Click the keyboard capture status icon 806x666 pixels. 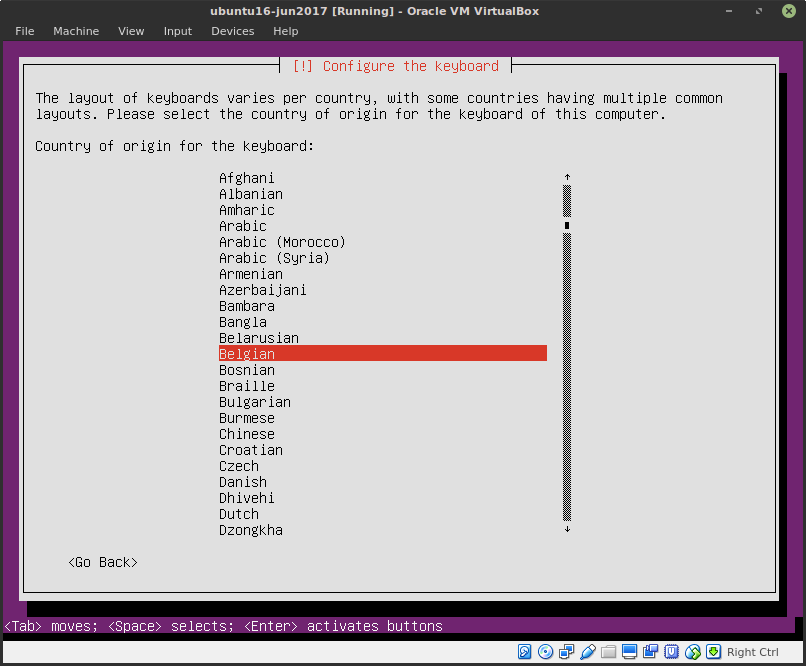tap(711, 651)
